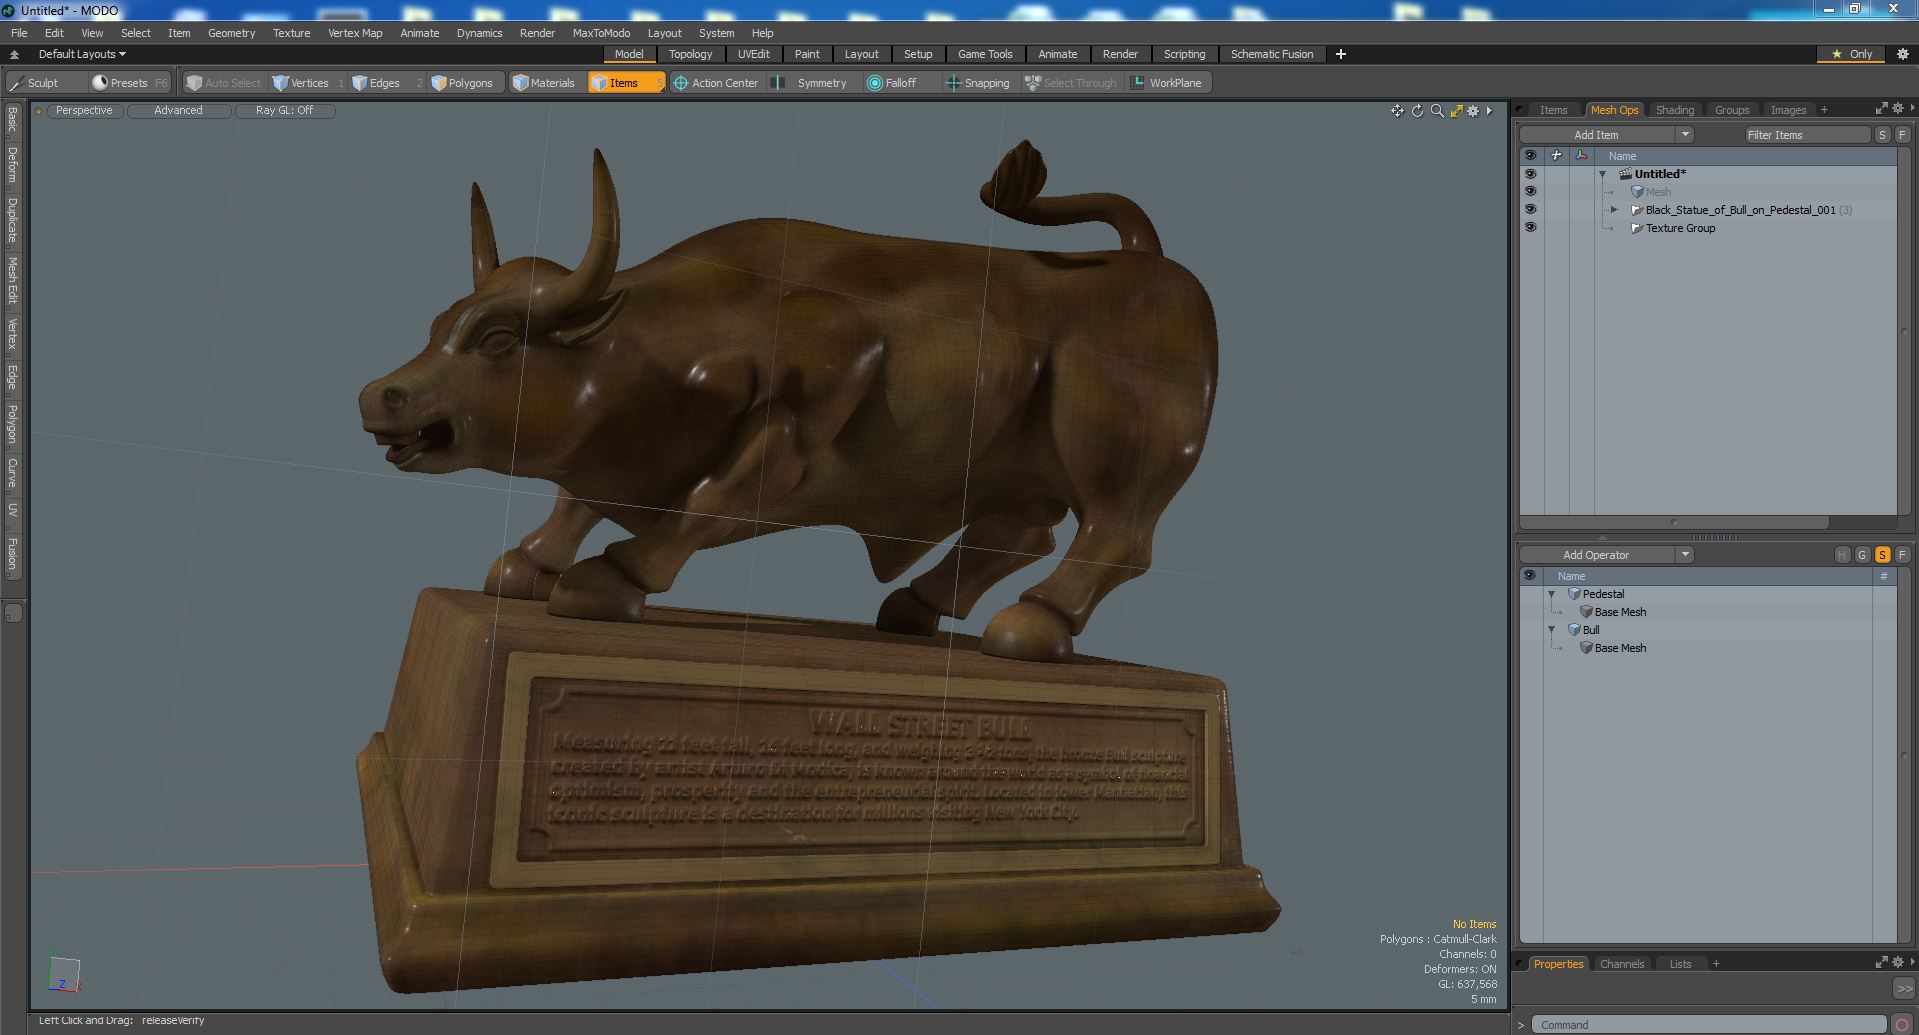Screen dimensions: 1919x1035
Task: Activate Items selection mode
Action: (x=626, y=83)
